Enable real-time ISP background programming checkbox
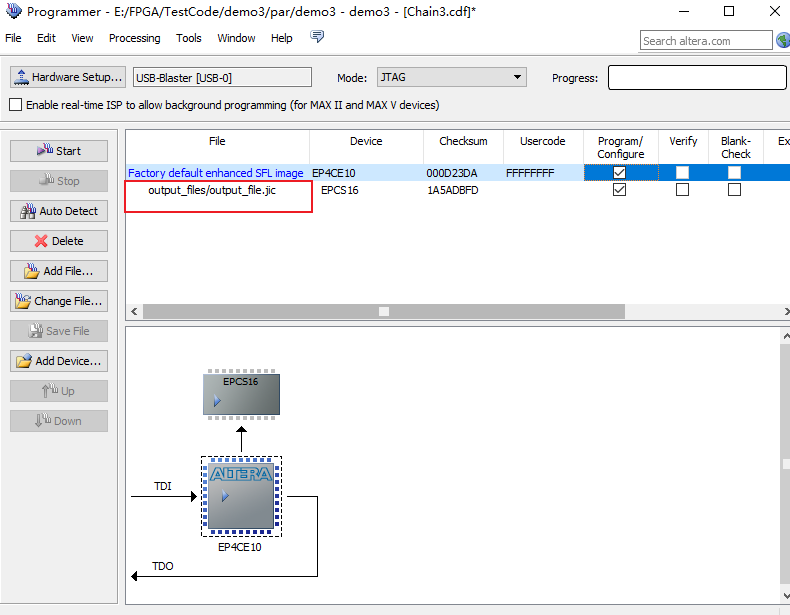 (16, 105)
